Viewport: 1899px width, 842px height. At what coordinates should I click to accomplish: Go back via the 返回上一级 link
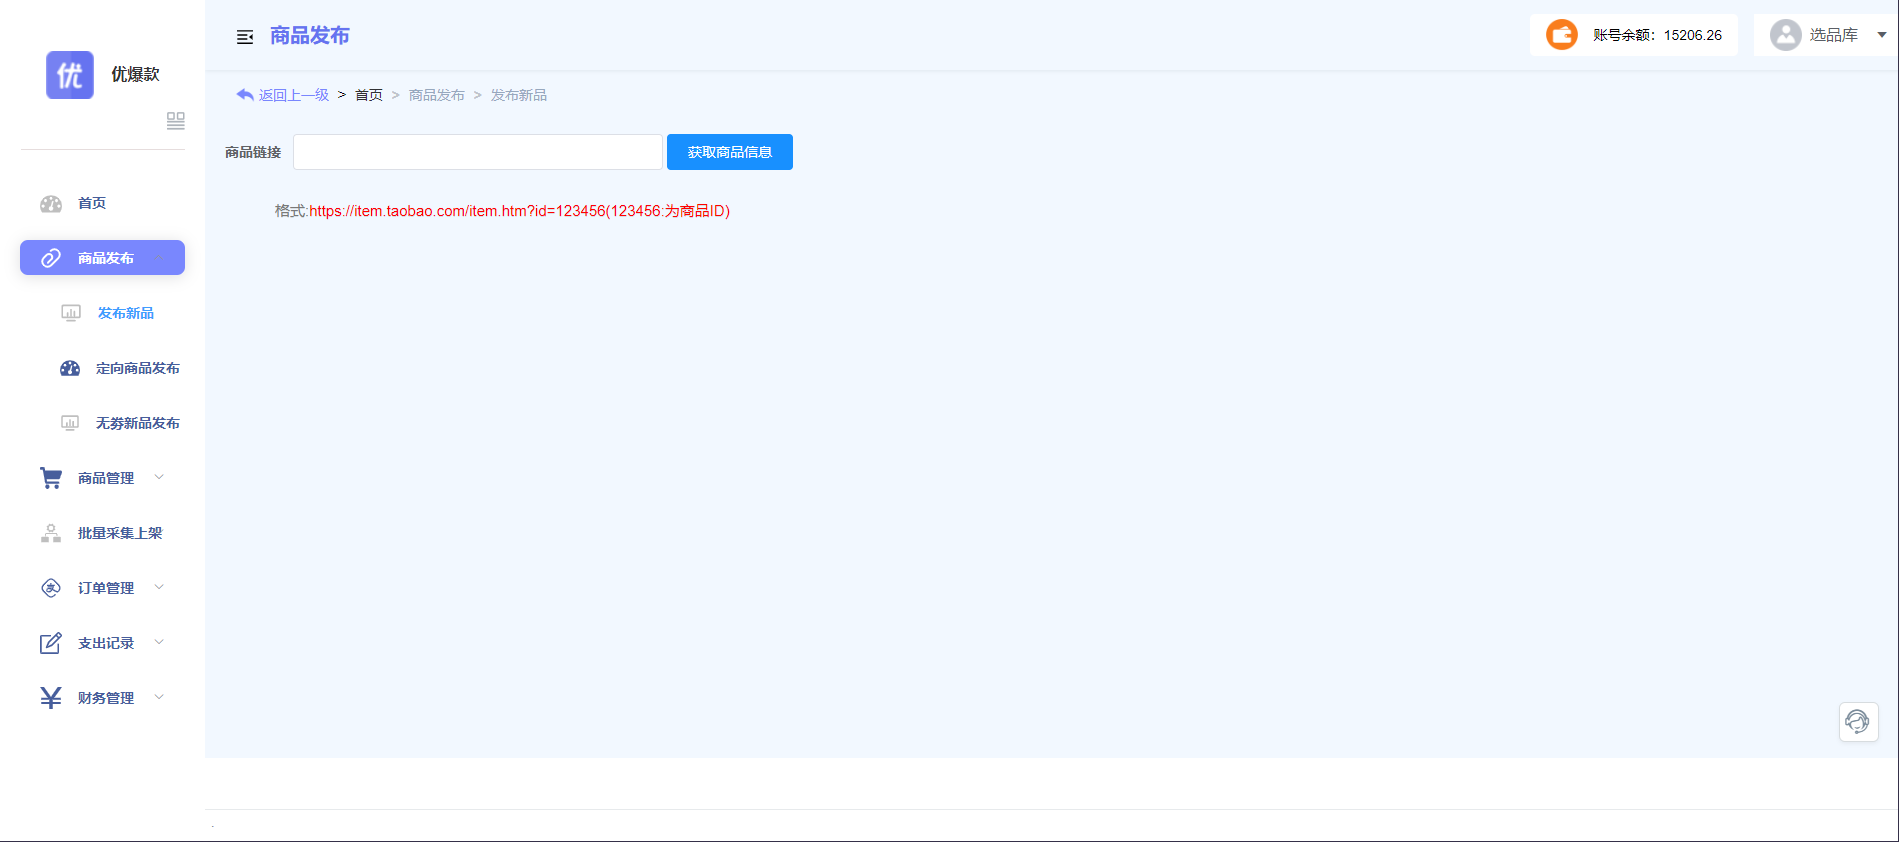coord(294,95)
